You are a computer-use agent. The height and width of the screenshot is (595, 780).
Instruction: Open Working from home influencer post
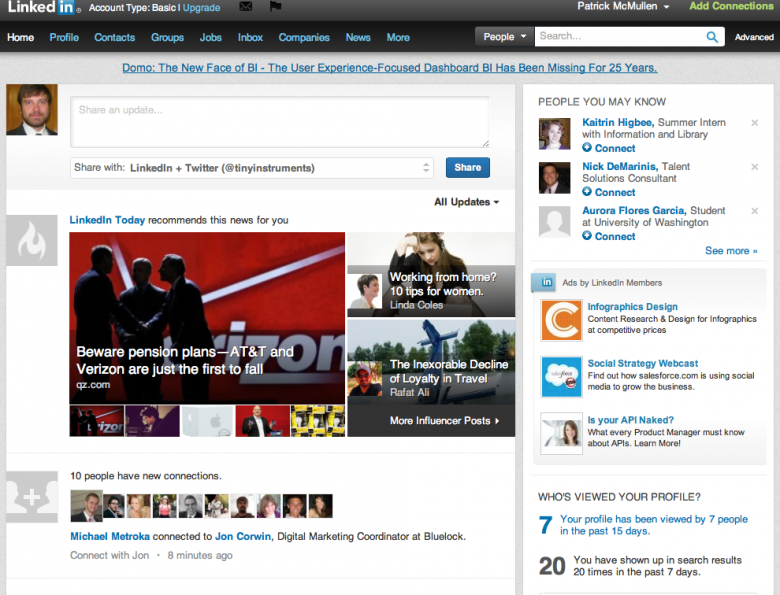(x=431, y=275)
